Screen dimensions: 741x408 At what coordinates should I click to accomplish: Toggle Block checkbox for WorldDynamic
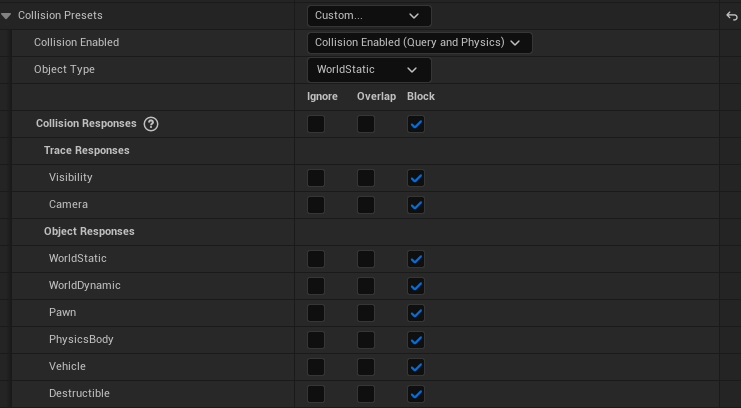click(416, 286)
